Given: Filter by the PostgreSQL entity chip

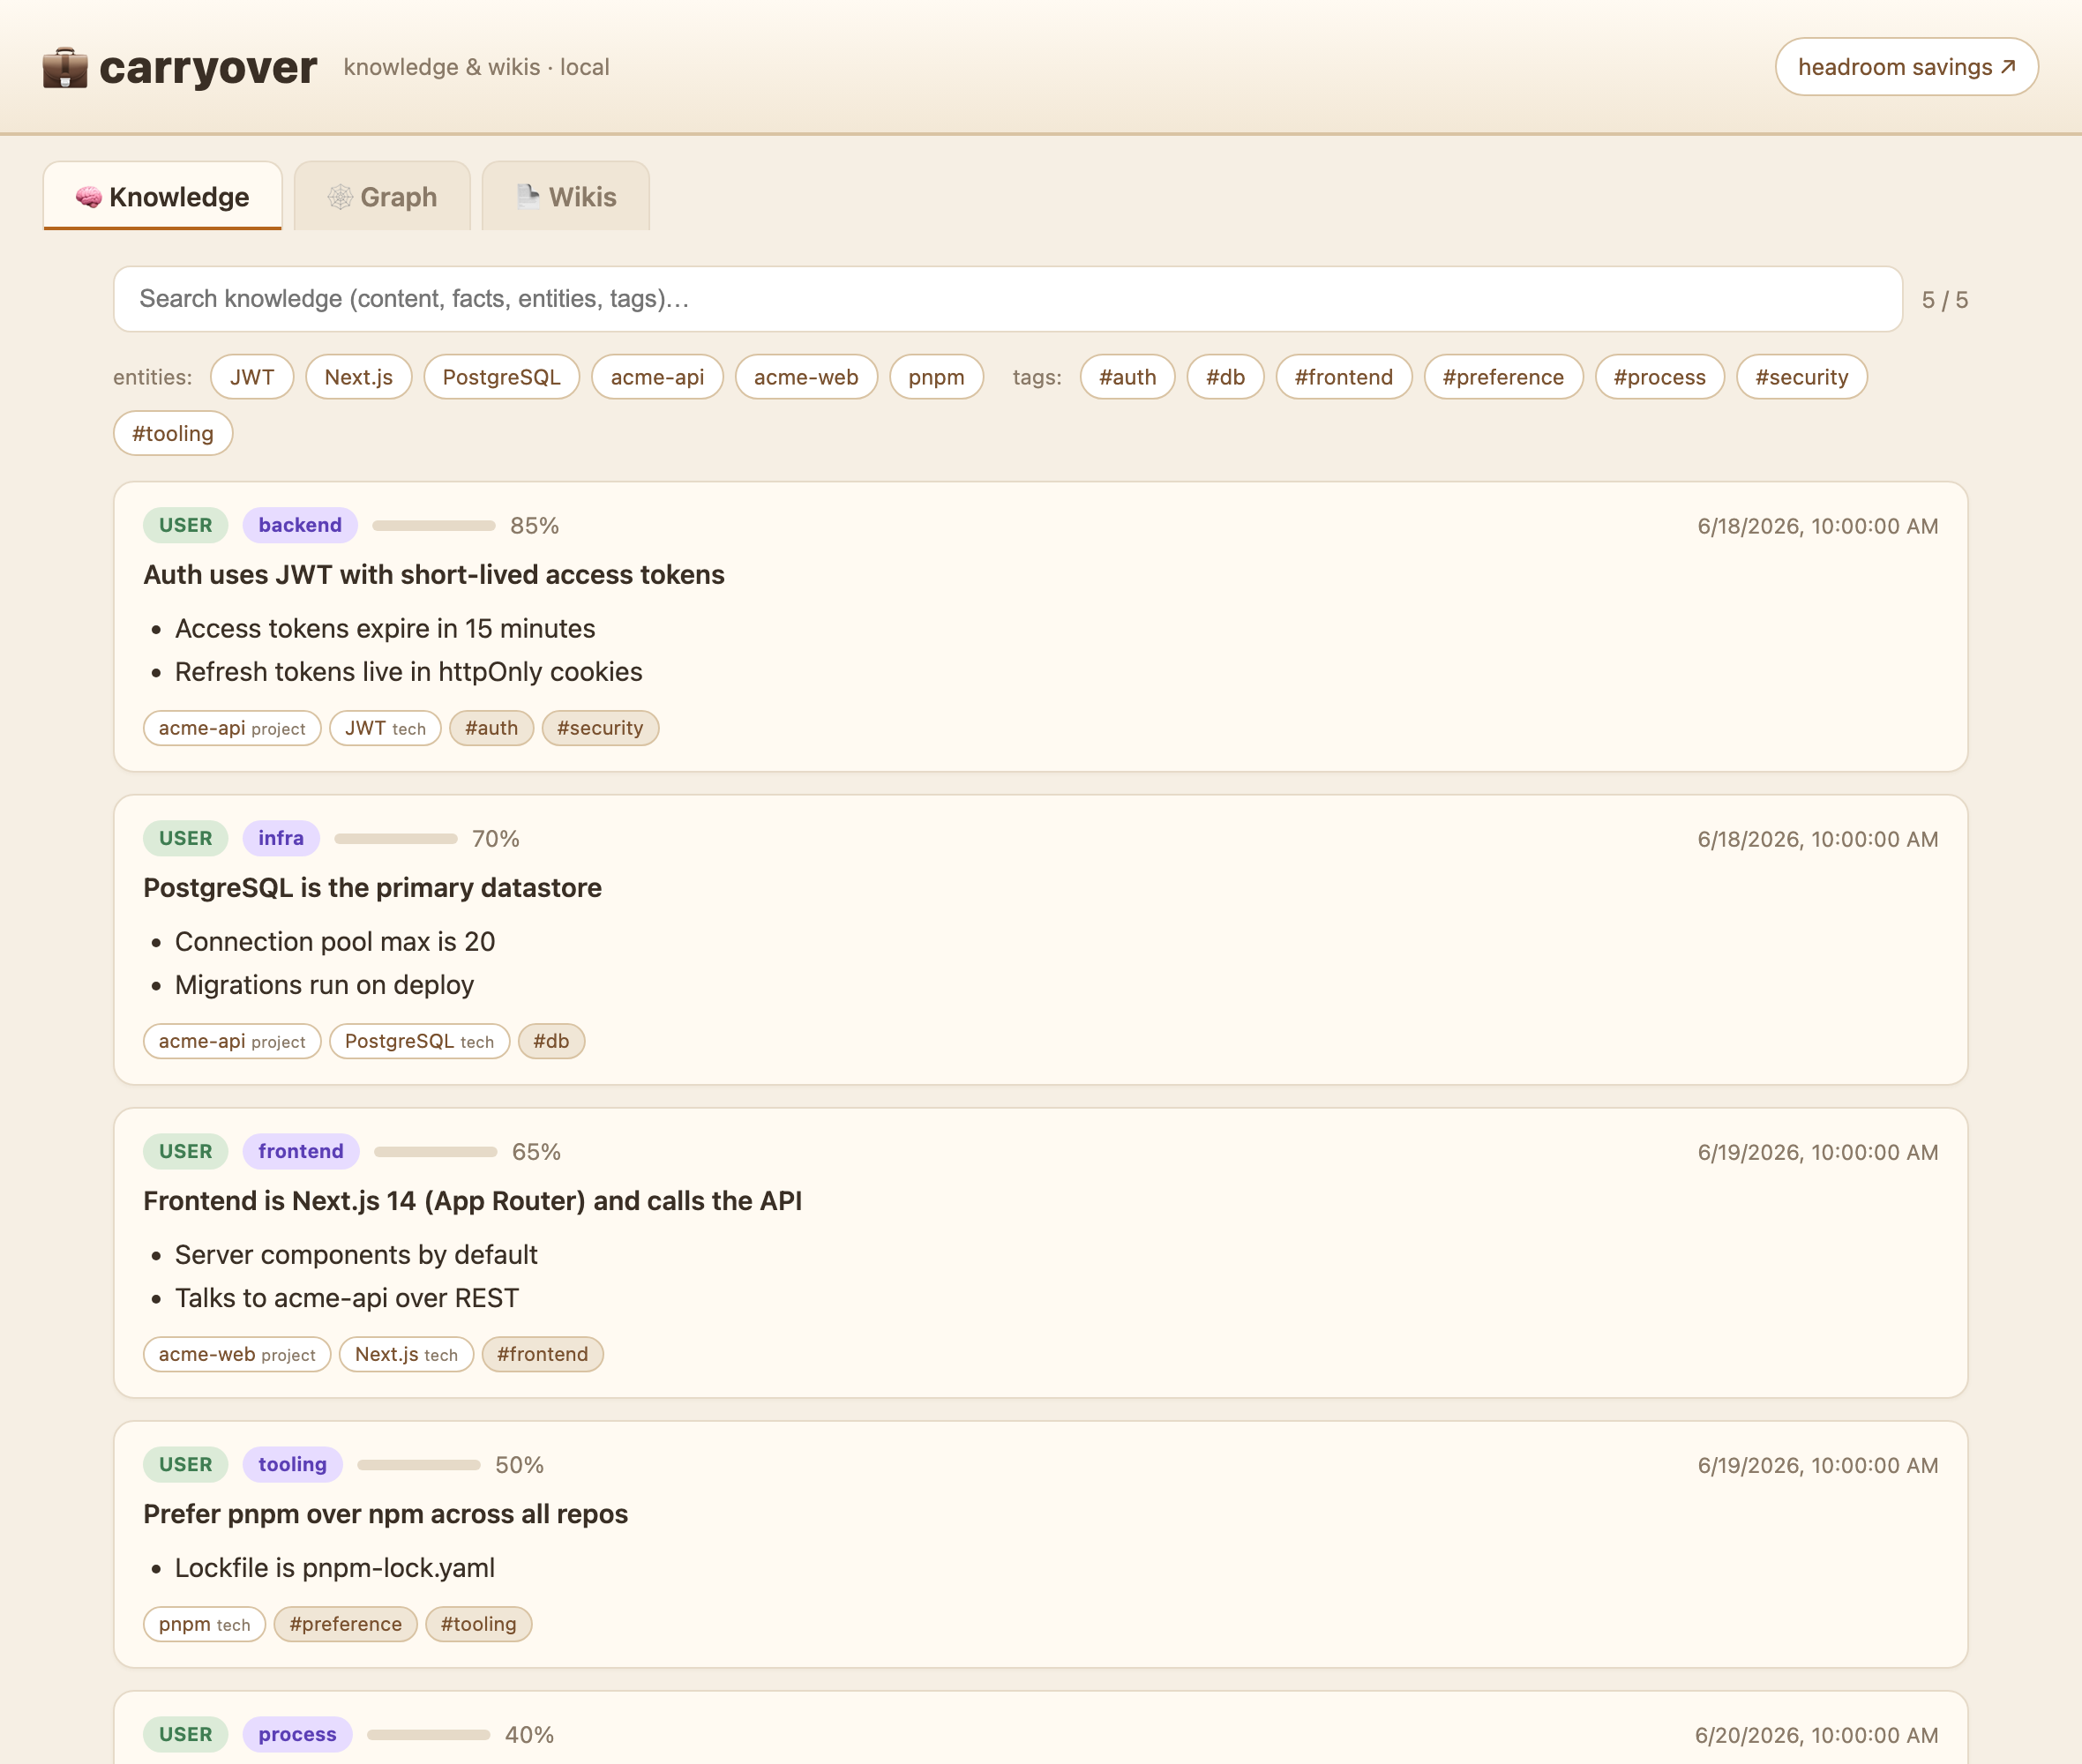Looking at the screenshot, I should click(502, 377).
